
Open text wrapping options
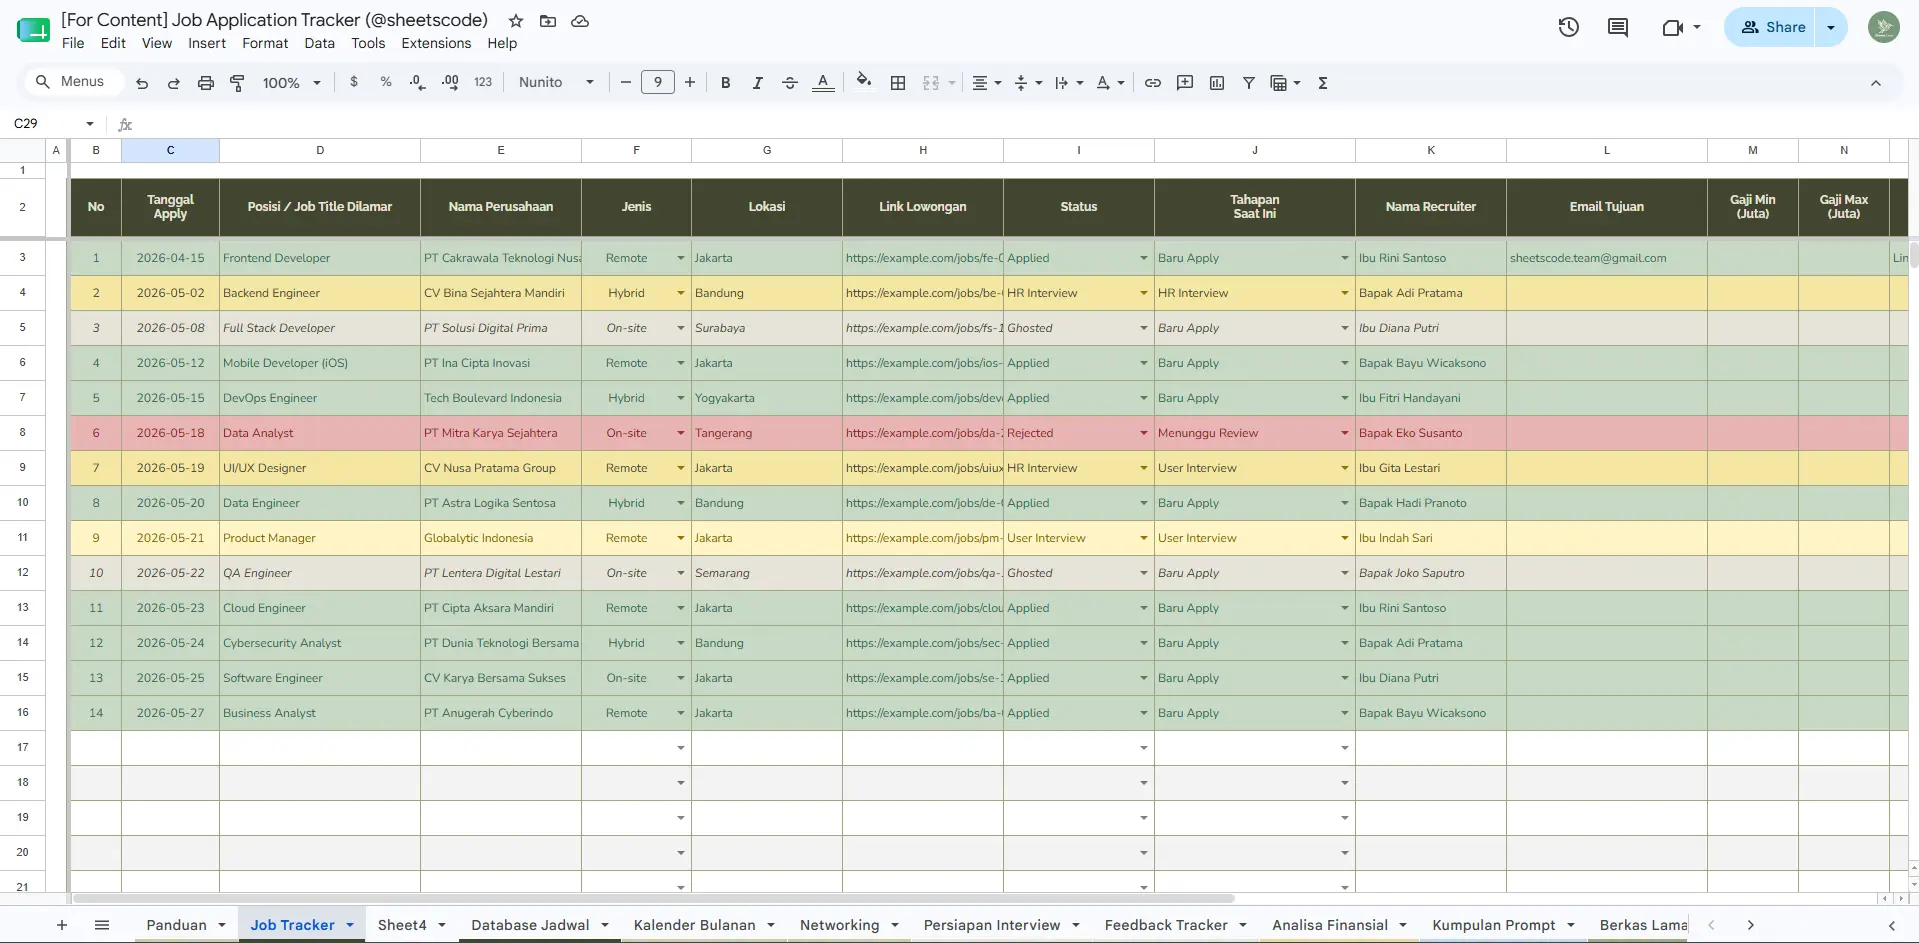(1068, 83)
